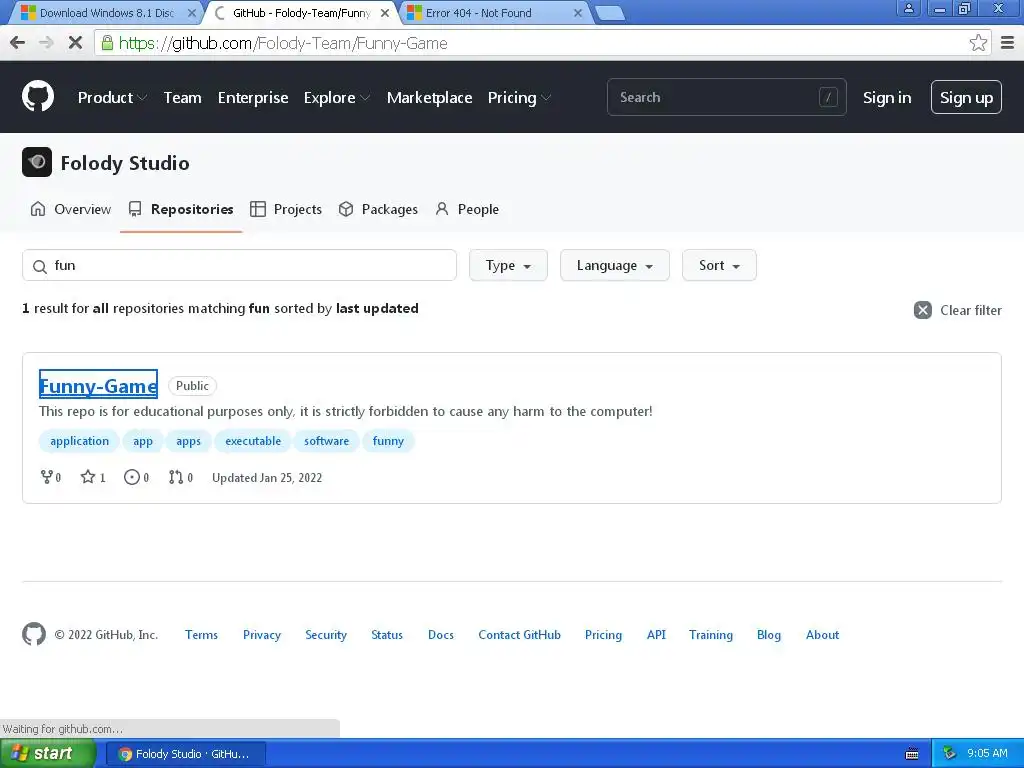
Task: Open the Terms footer link
Action: 201,634
